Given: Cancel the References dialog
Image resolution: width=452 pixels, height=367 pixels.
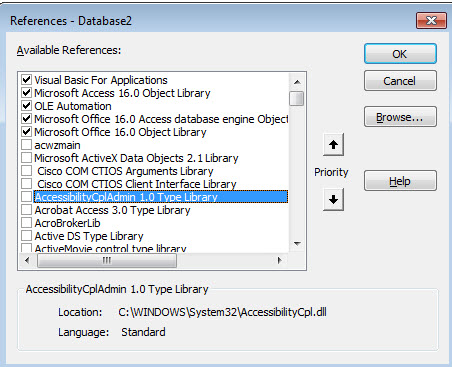Looking at the screenshot, I should (400, 81).
